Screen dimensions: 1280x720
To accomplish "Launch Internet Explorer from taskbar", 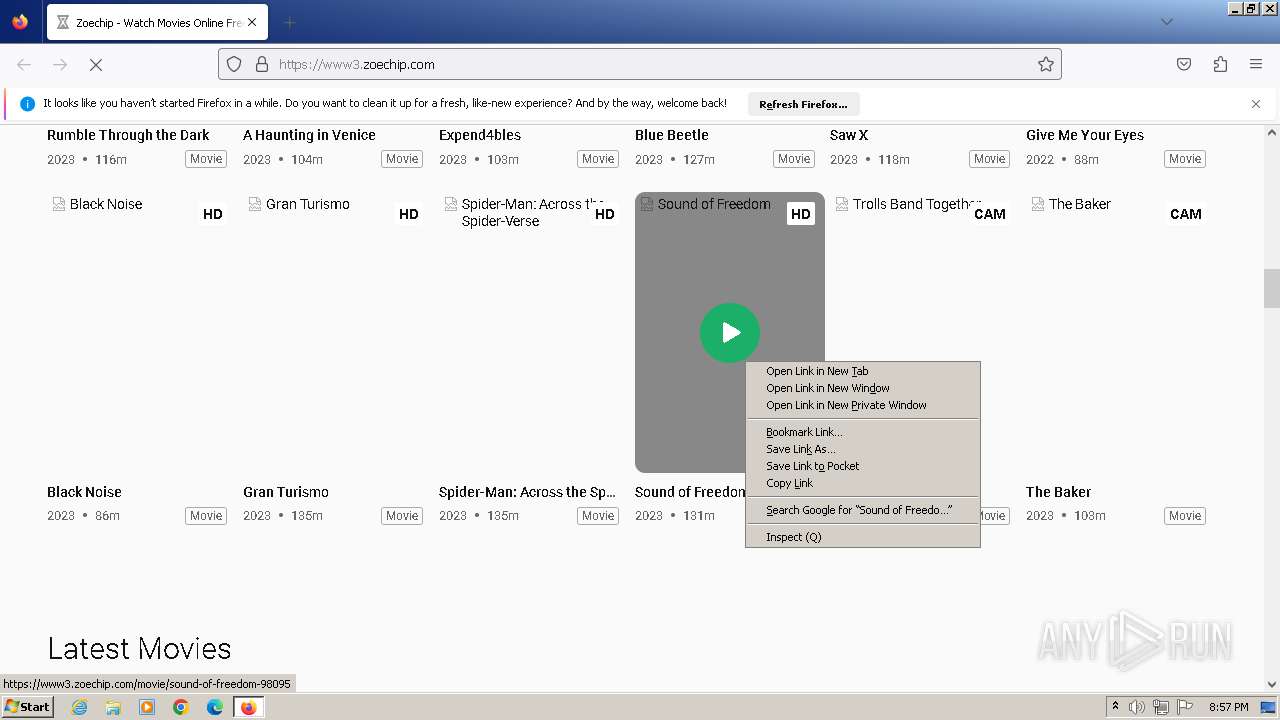I will coord(79,707).
